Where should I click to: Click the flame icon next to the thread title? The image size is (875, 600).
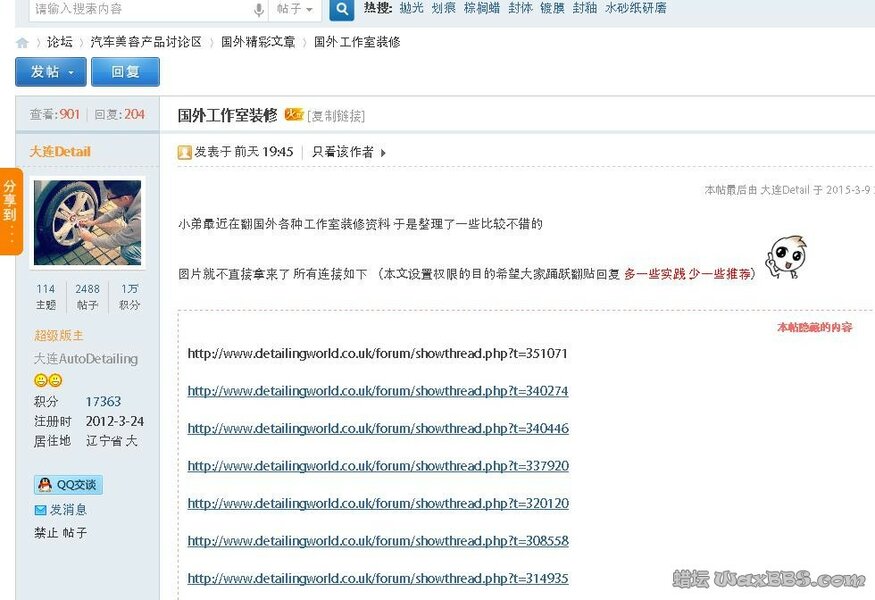(294, 113)
